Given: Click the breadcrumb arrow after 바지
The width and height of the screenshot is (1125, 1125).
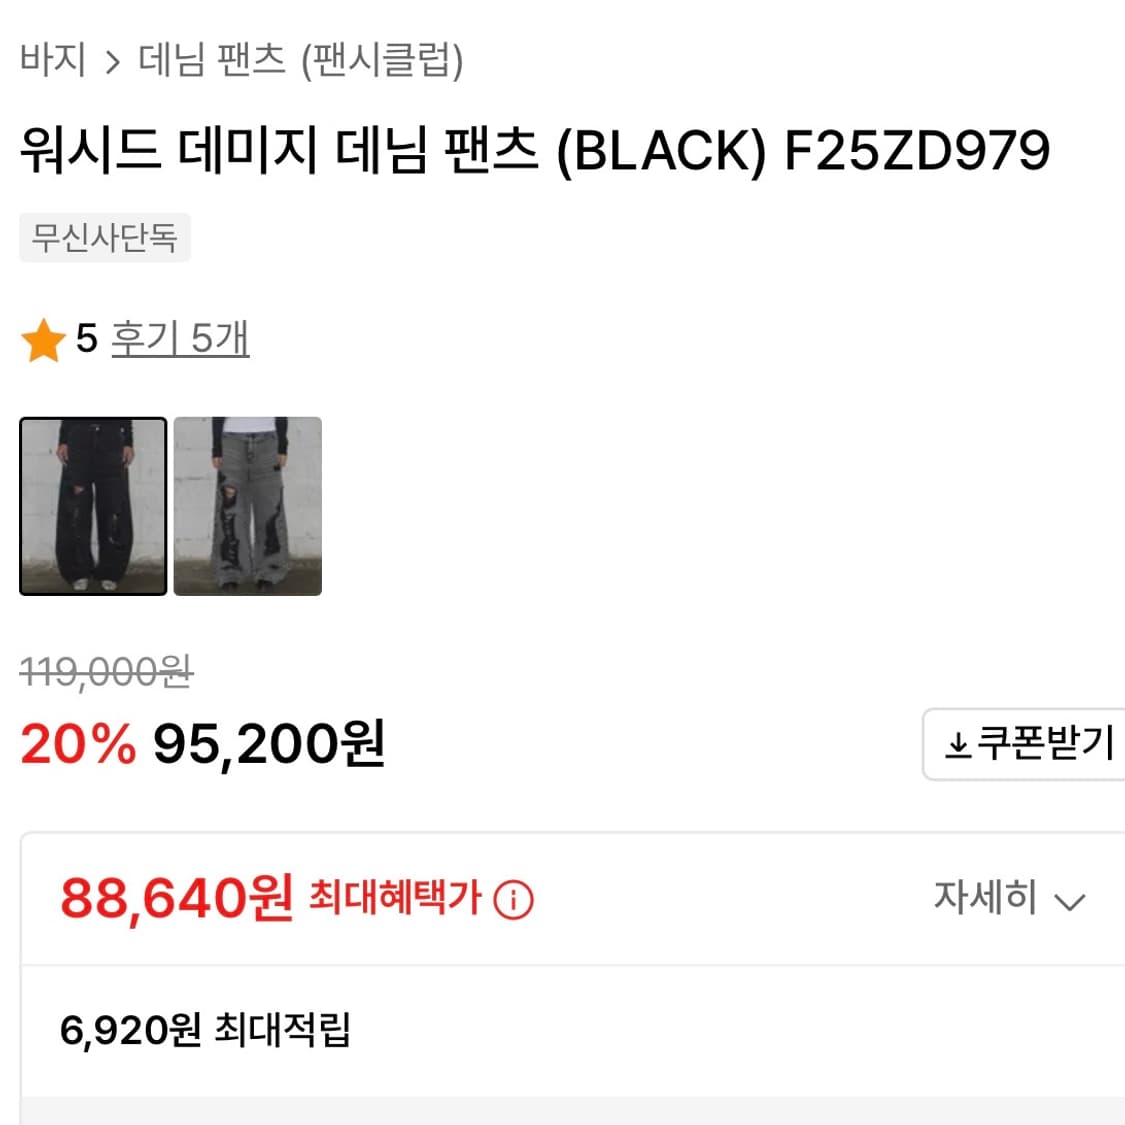Looking at the screenshot, I should [113, 62].
